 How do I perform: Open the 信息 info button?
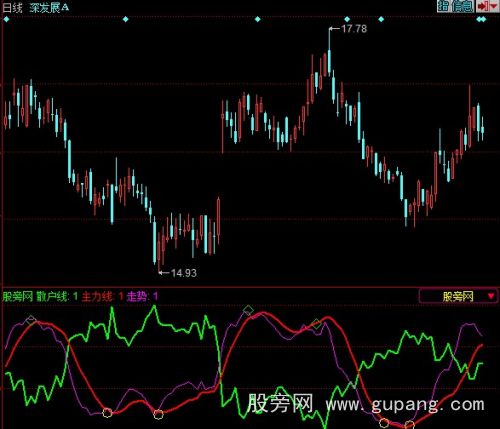[461, 6]
